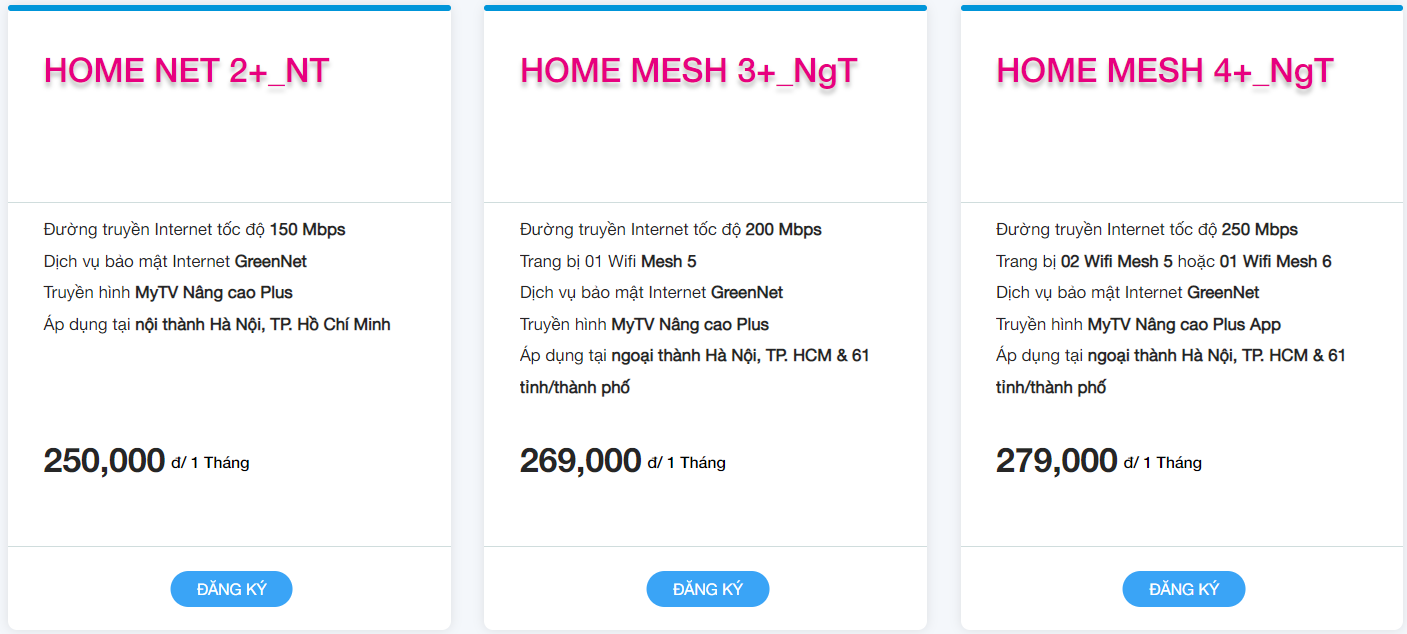Click GreenNet line in HOME MESH 4+_NgT card
This screenshot has height=634, width=1407.
tap(1127, 293)
